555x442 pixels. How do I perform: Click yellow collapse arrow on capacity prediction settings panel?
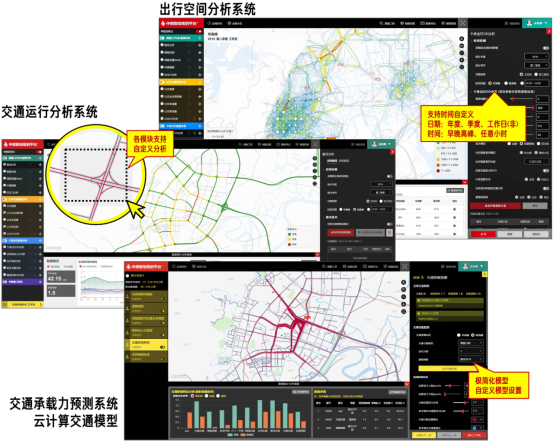pos(485,274)
